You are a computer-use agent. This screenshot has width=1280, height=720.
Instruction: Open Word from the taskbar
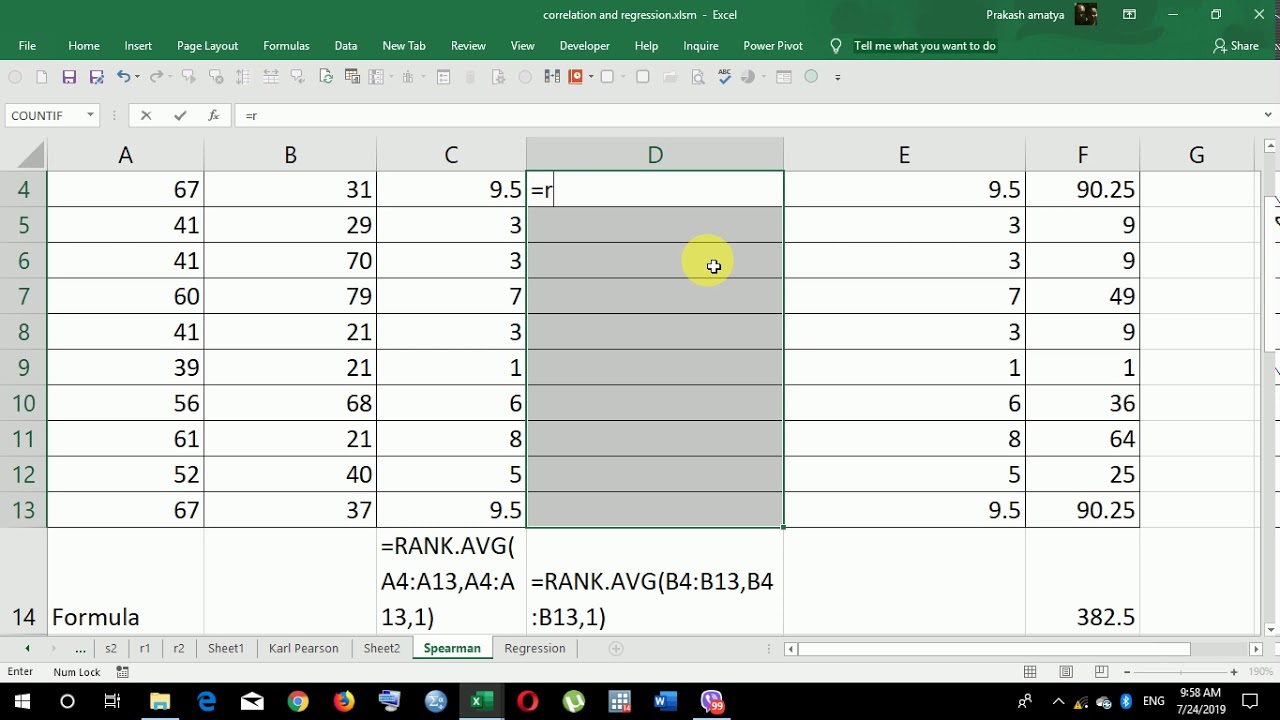pos(665,702)
